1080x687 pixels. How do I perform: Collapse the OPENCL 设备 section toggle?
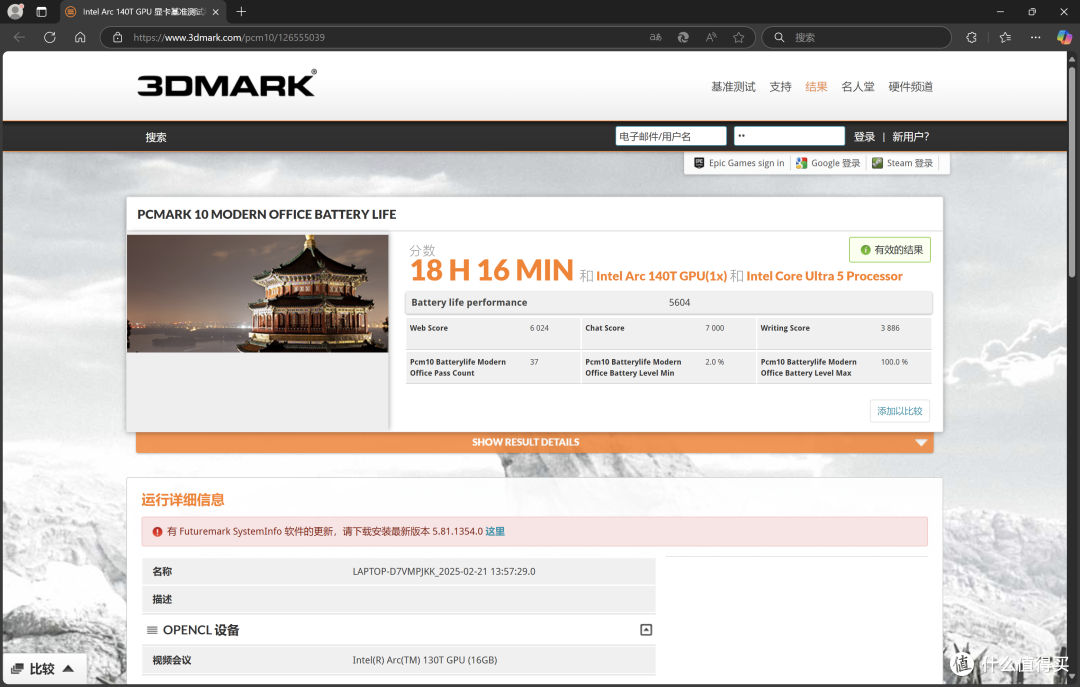click(x=646, y=630)
